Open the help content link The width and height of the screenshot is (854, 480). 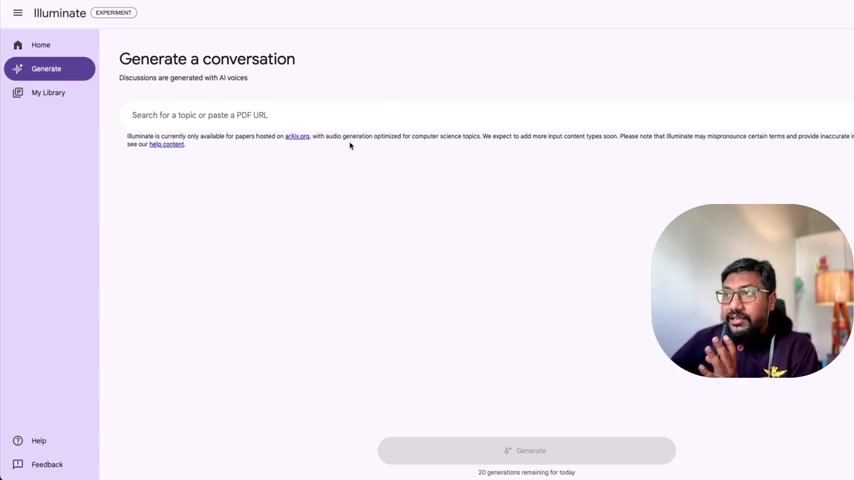[x=166, y=144]
